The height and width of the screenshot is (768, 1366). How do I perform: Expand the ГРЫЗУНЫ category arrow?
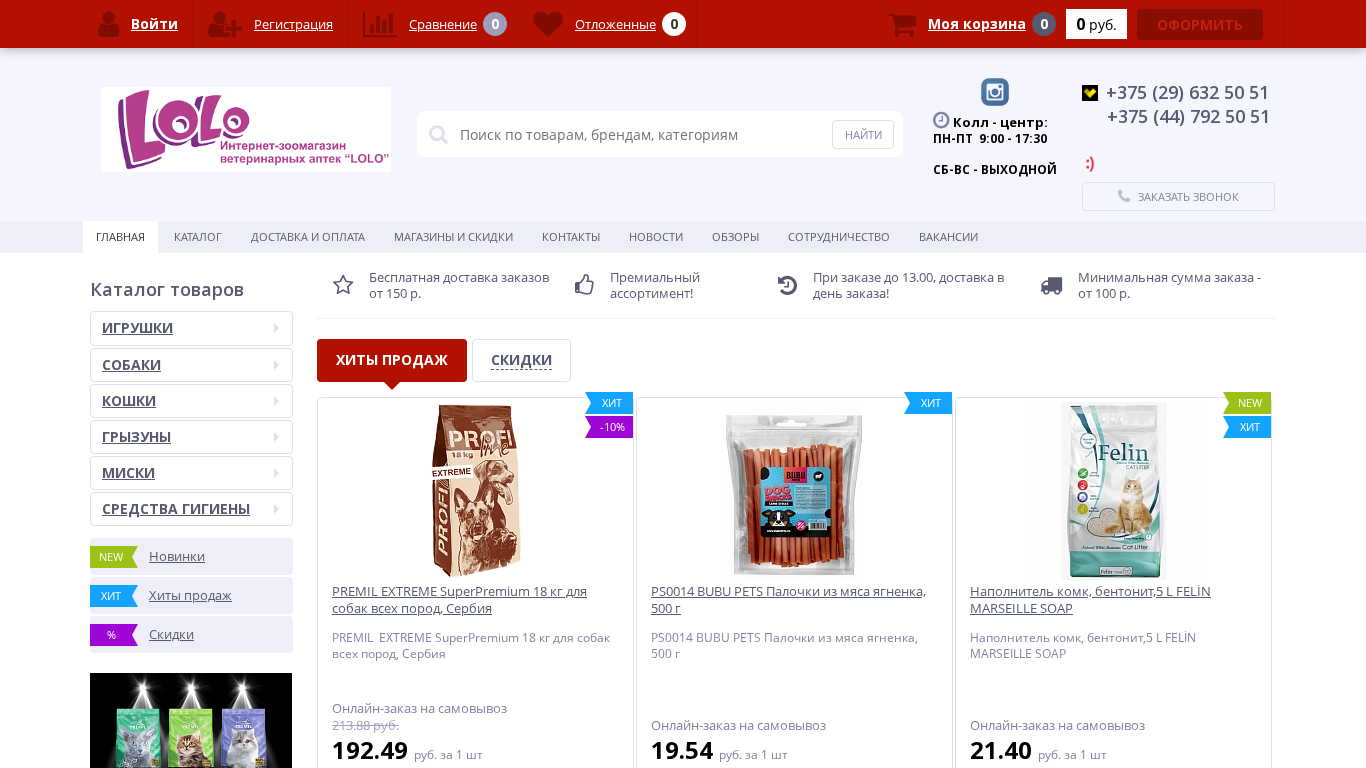276,437
